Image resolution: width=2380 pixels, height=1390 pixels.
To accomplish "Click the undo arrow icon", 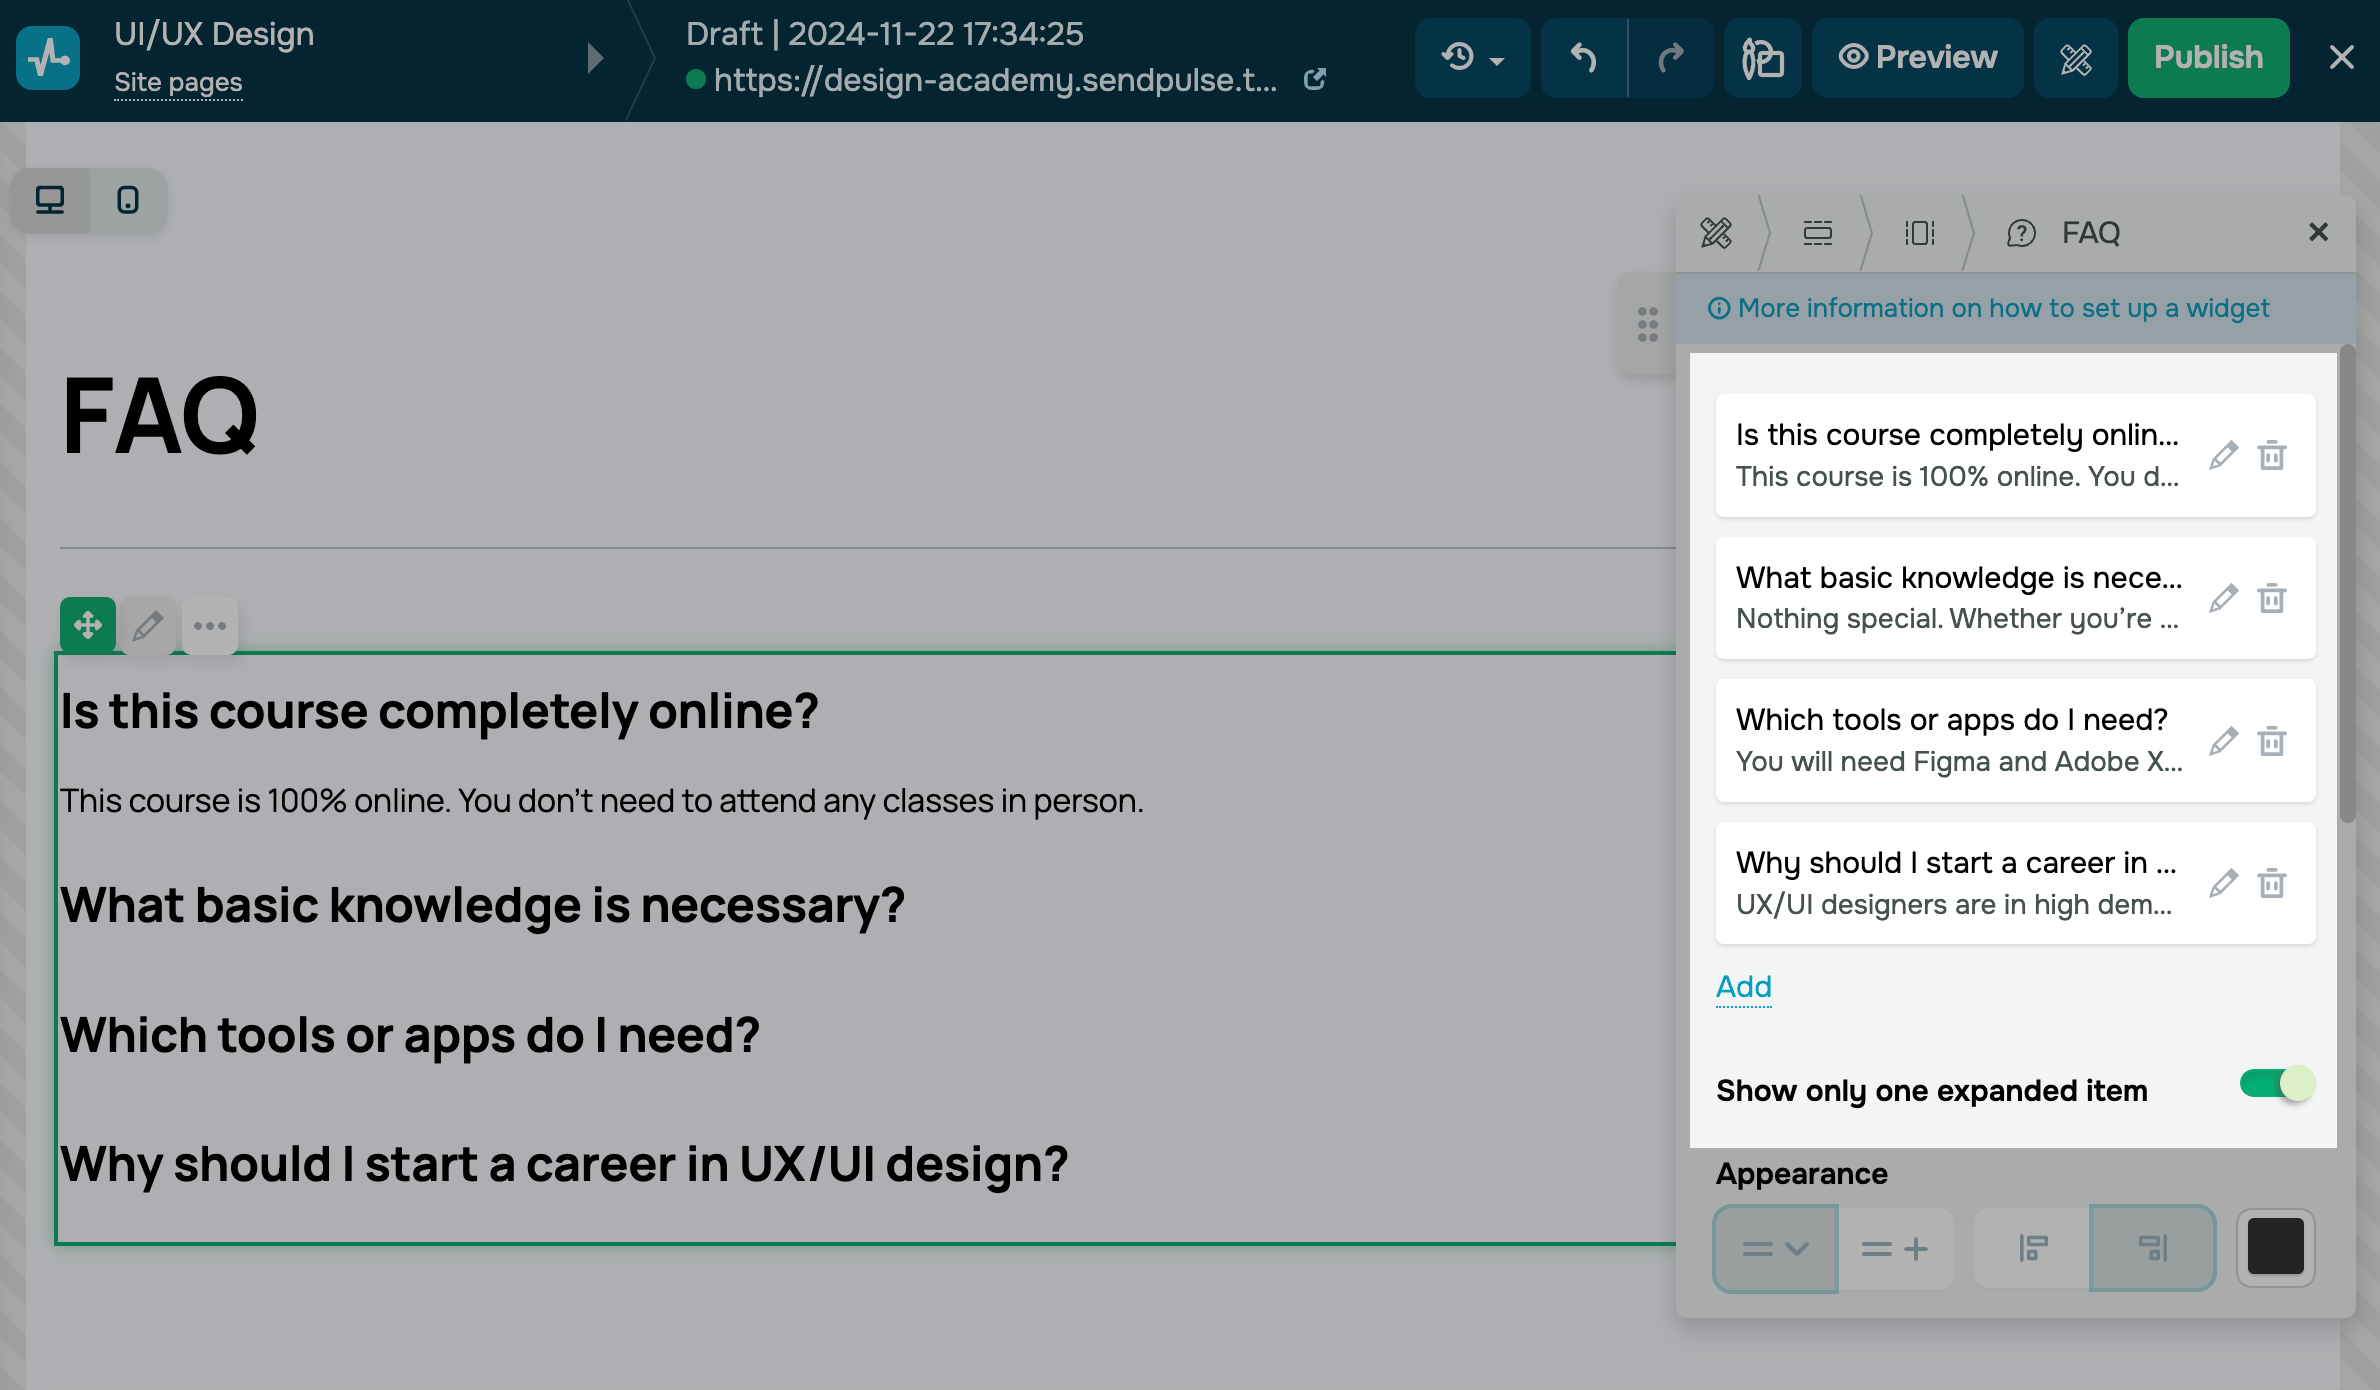I will tap(1583, 58).
